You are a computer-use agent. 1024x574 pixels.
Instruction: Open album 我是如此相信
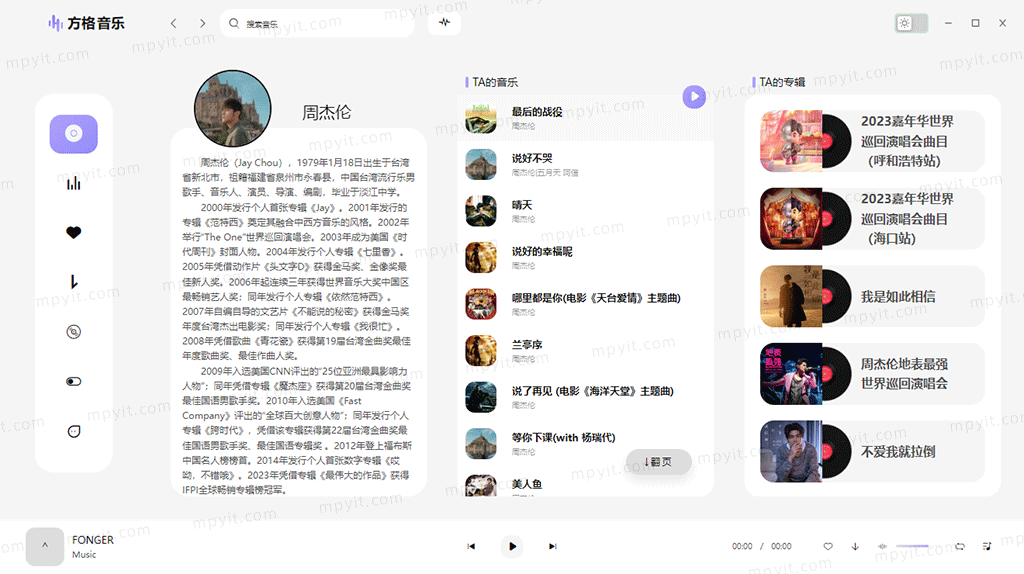872,296
